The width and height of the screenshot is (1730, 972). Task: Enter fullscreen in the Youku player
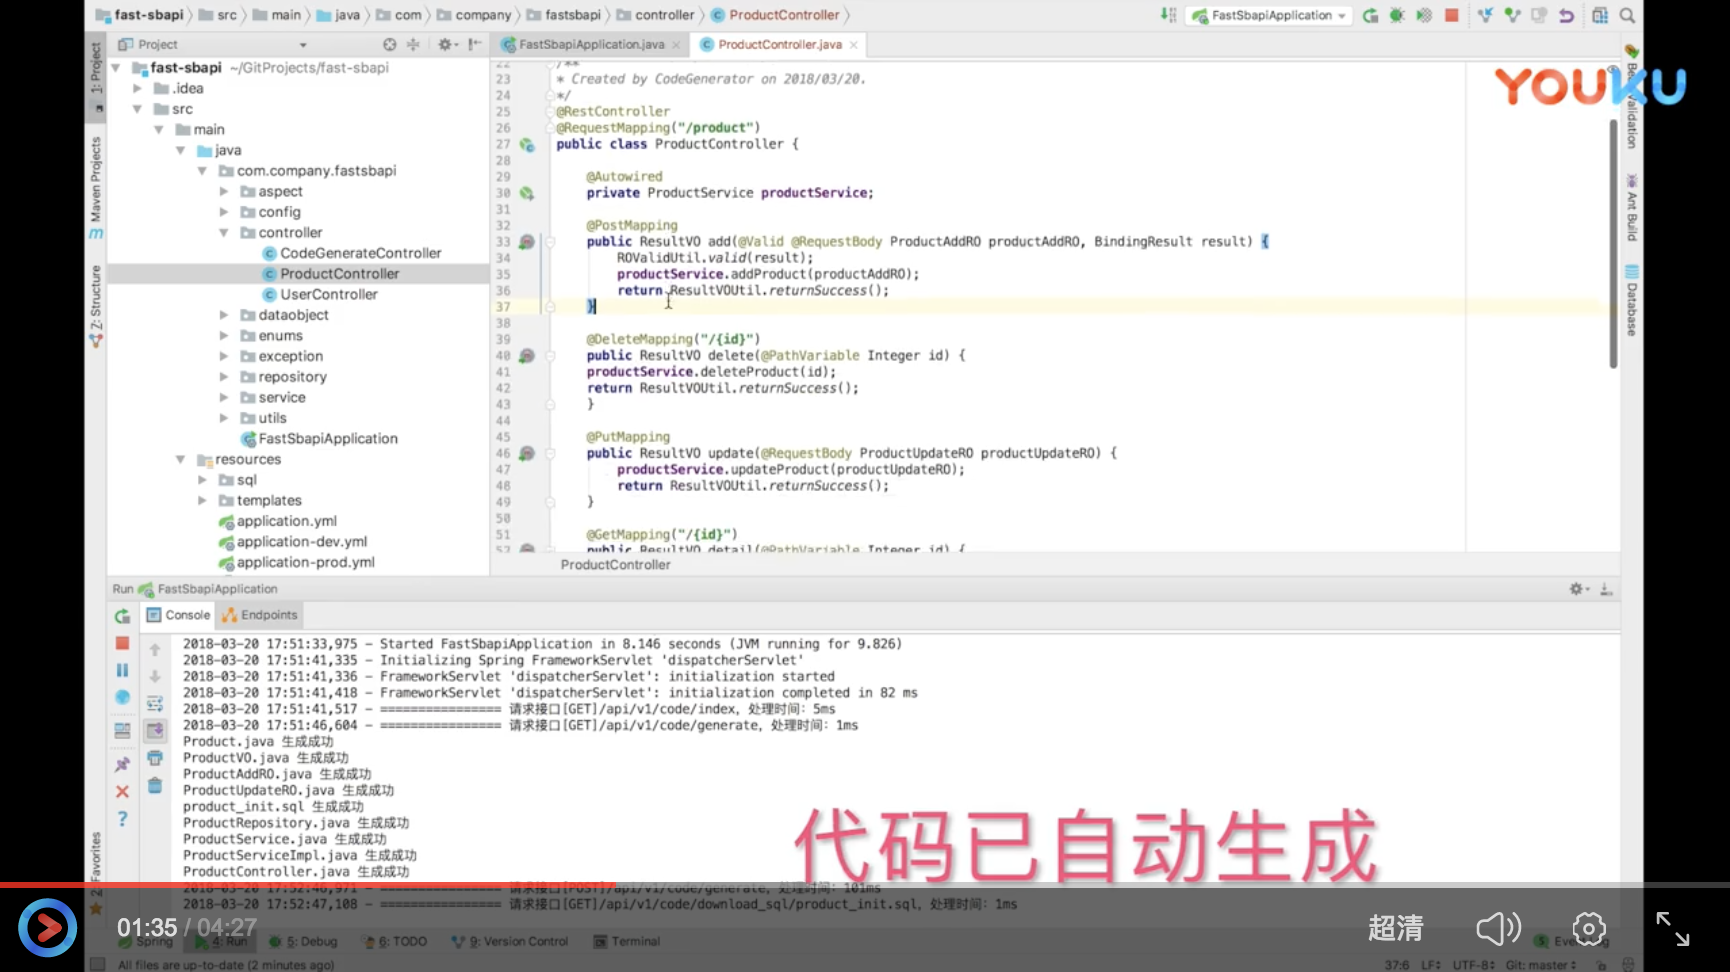1672,929
